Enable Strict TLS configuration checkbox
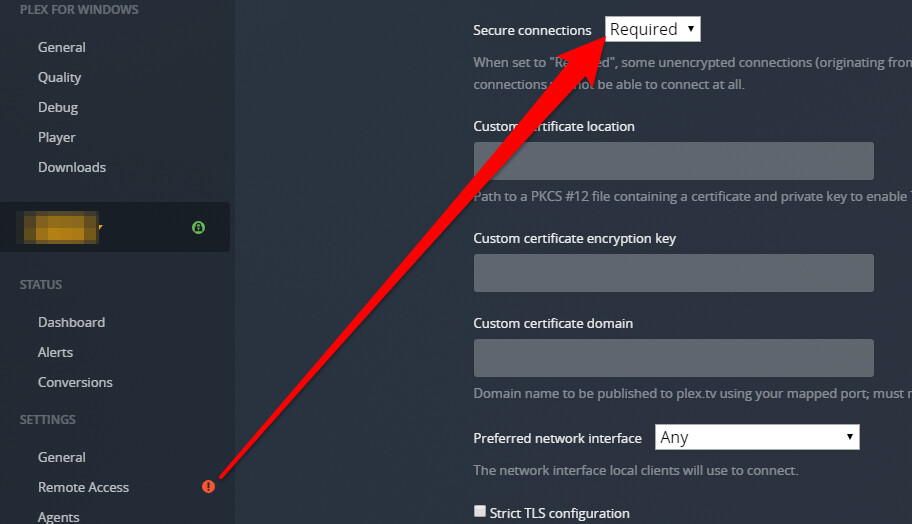This screenshot has height=524, width=912. pos(480,511)
